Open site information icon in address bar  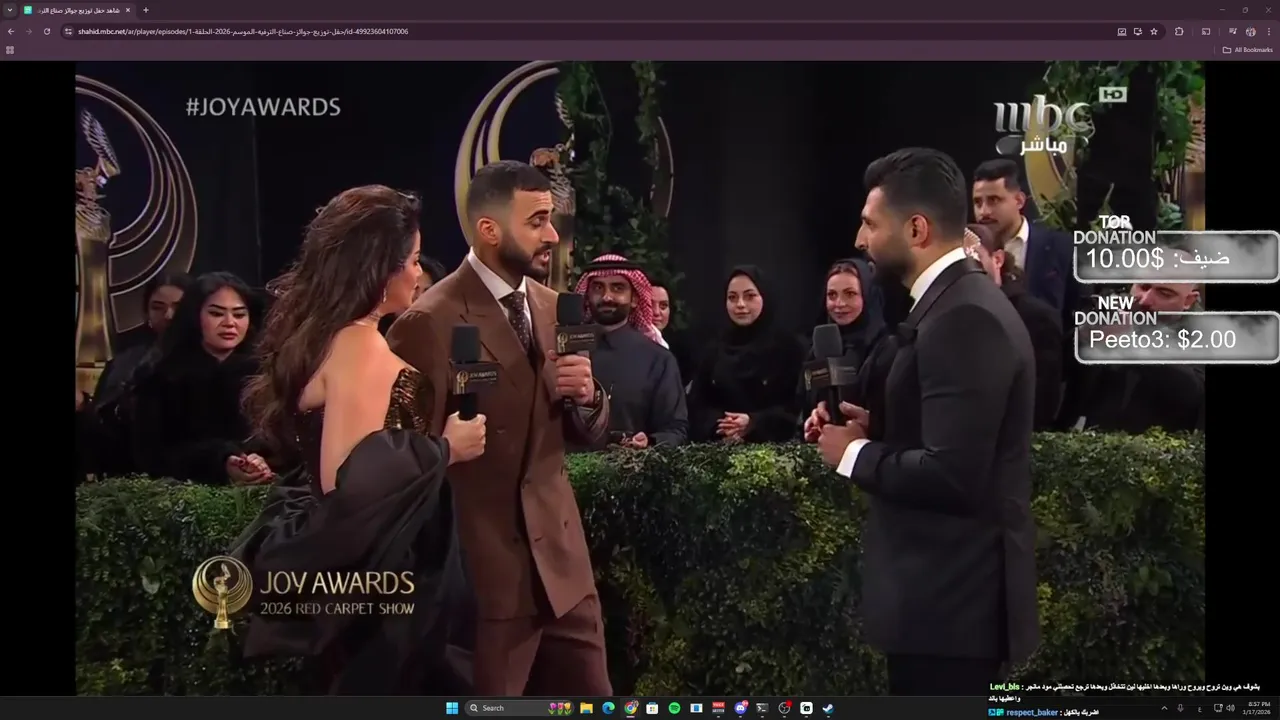click(x=68, y=31)
